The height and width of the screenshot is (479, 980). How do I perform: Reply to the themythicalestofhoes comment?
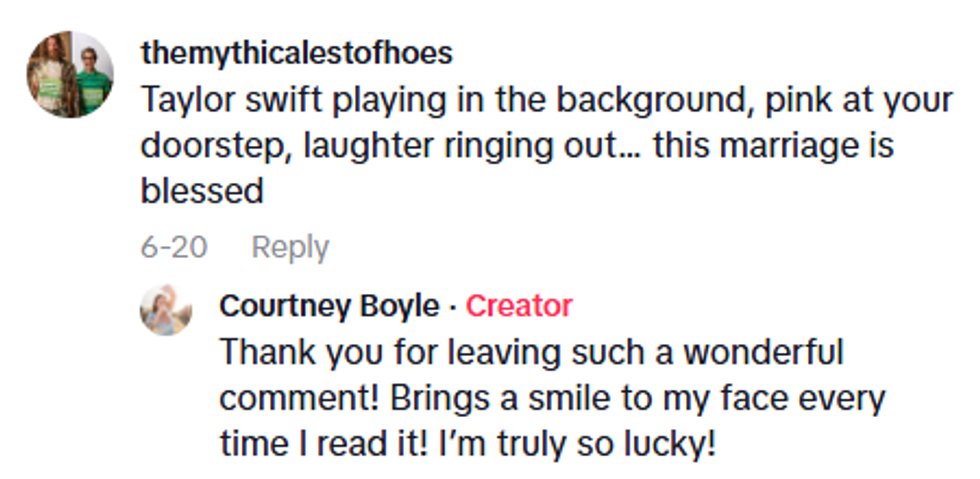[290, 247]
